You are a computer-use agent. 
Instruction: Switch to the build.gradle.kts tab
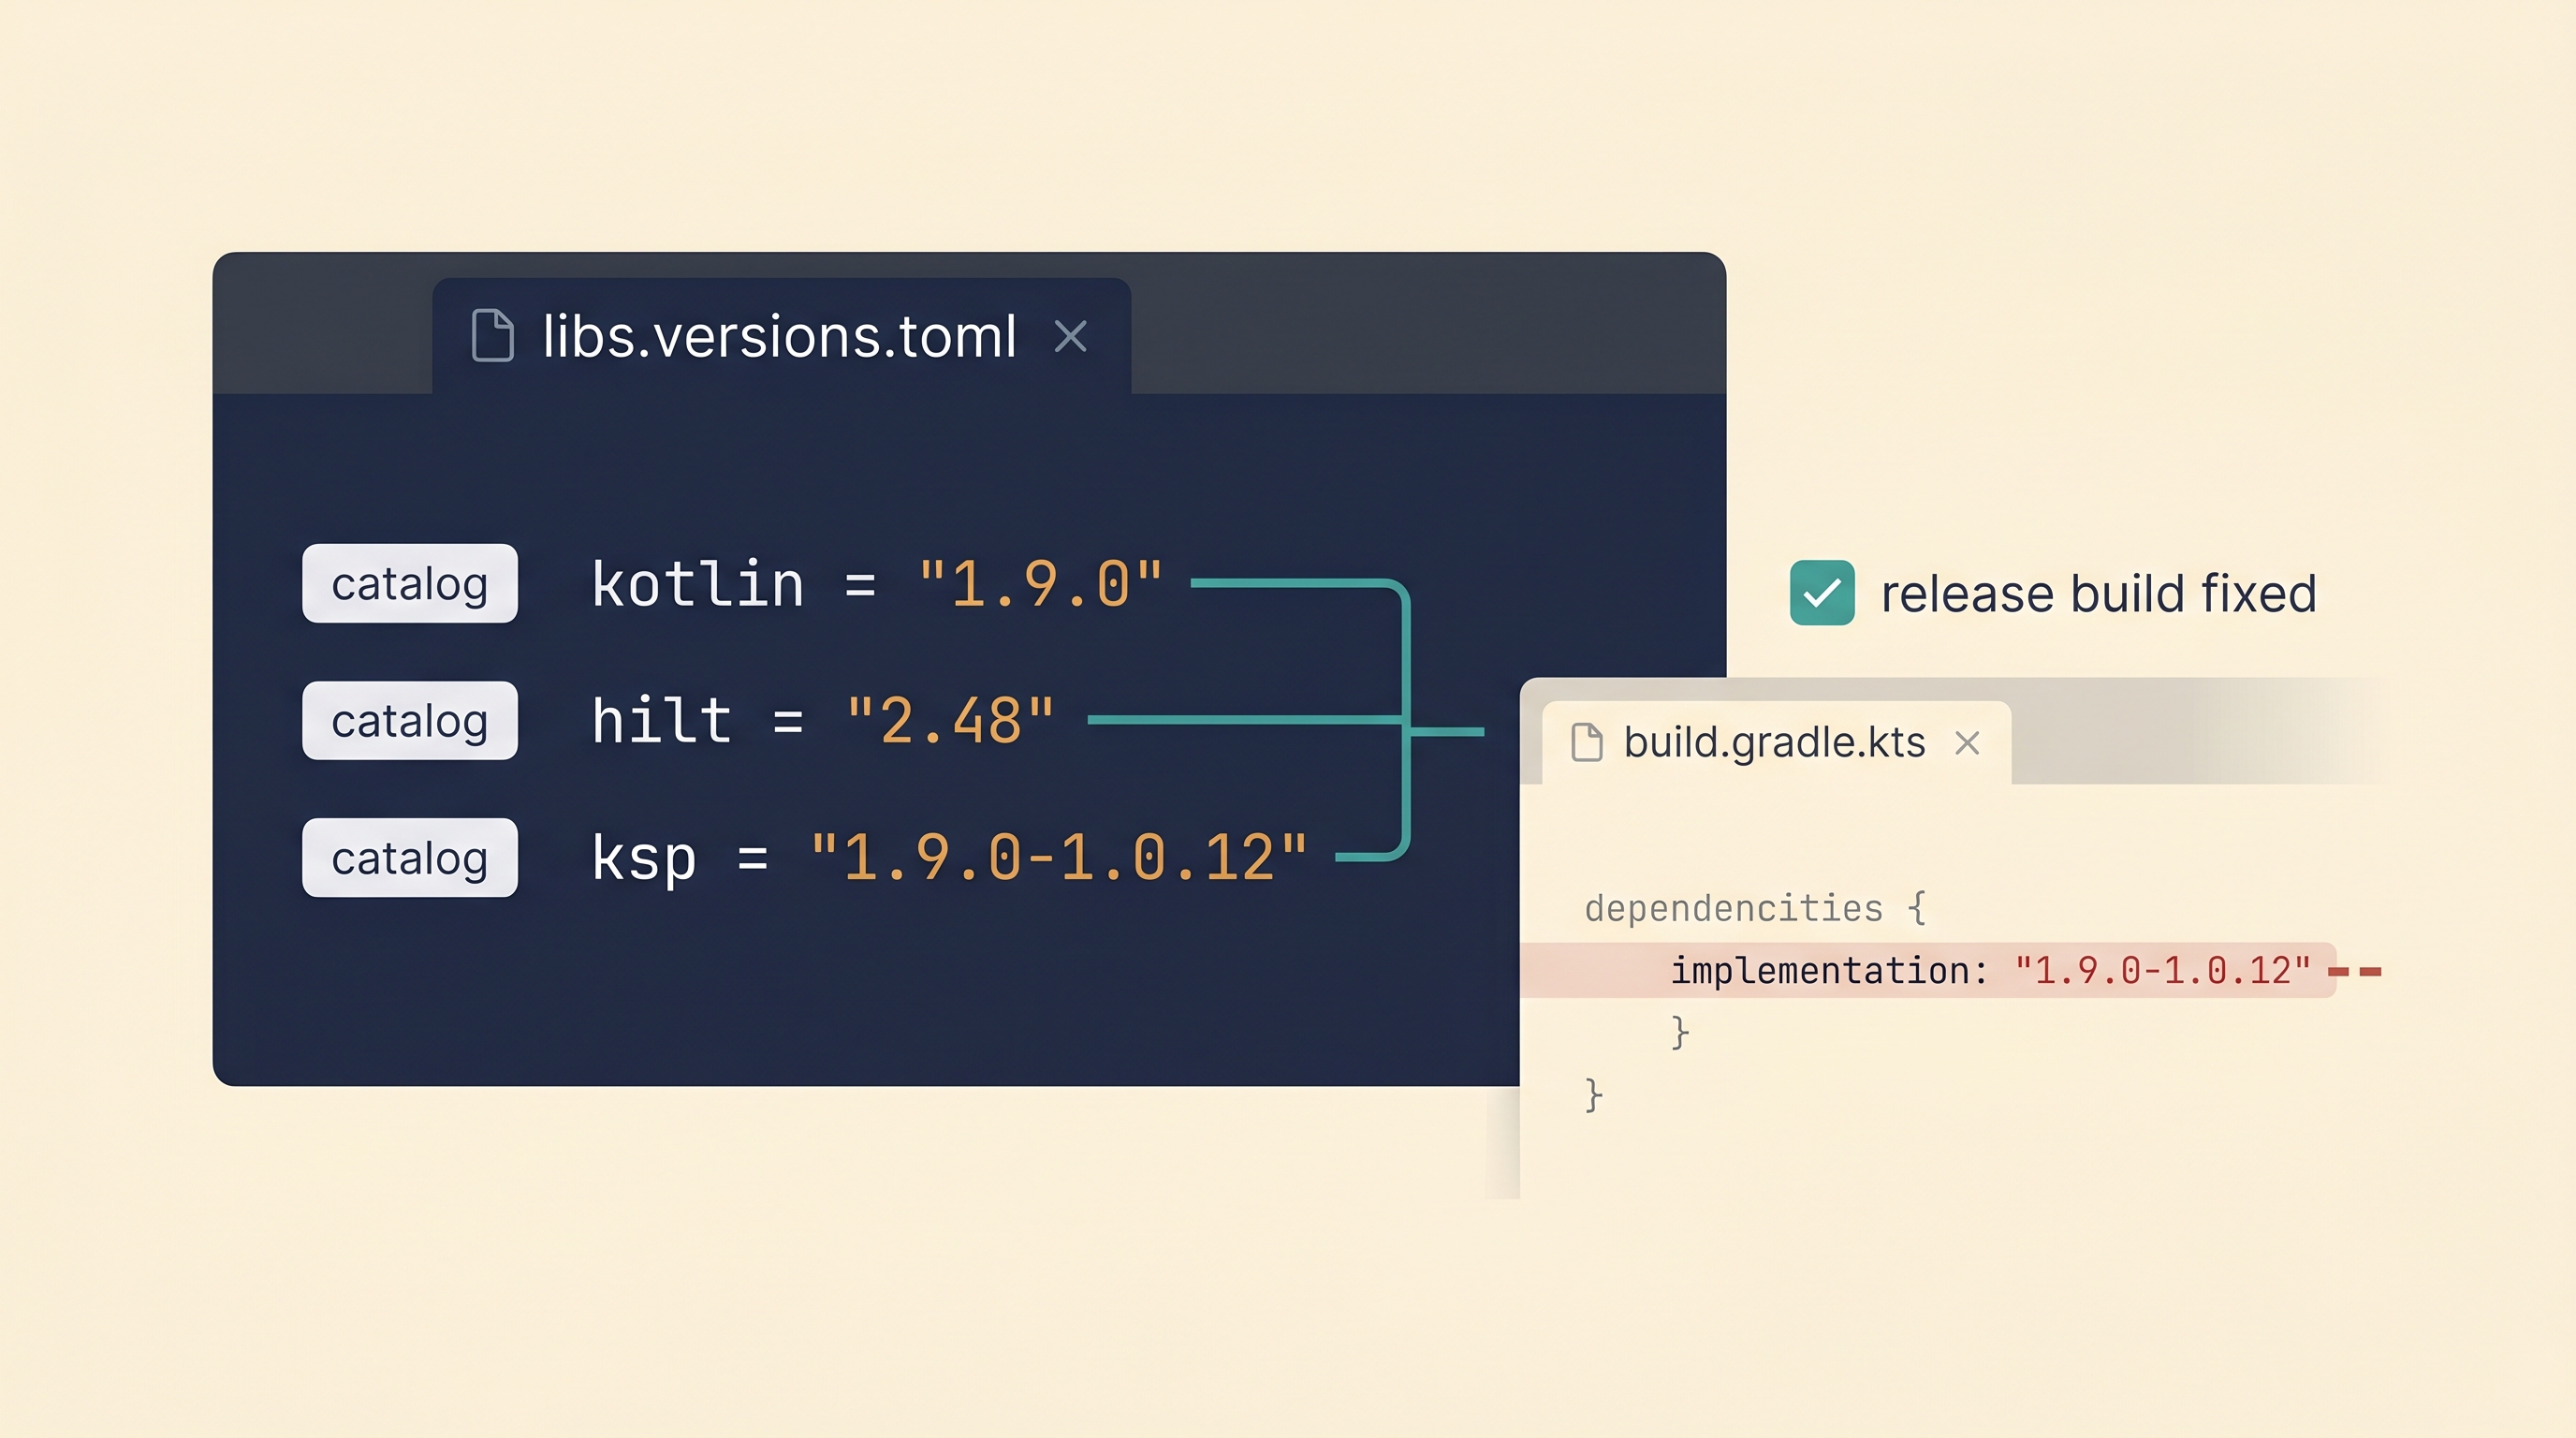[x=1776, y=742]
